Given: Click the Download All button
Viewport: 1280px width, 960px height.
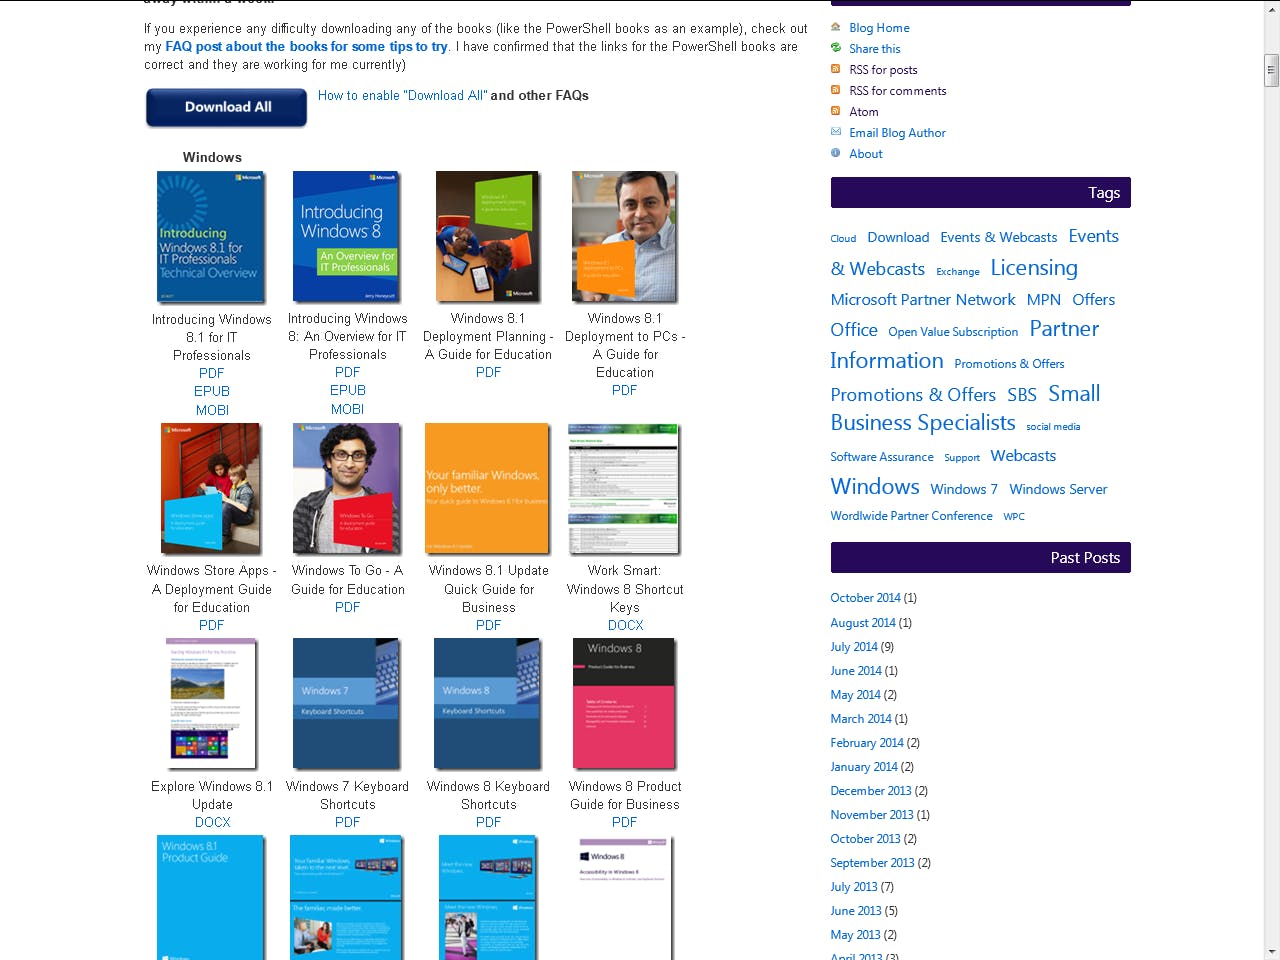Looking at the screenshot, I should (227, 108).
